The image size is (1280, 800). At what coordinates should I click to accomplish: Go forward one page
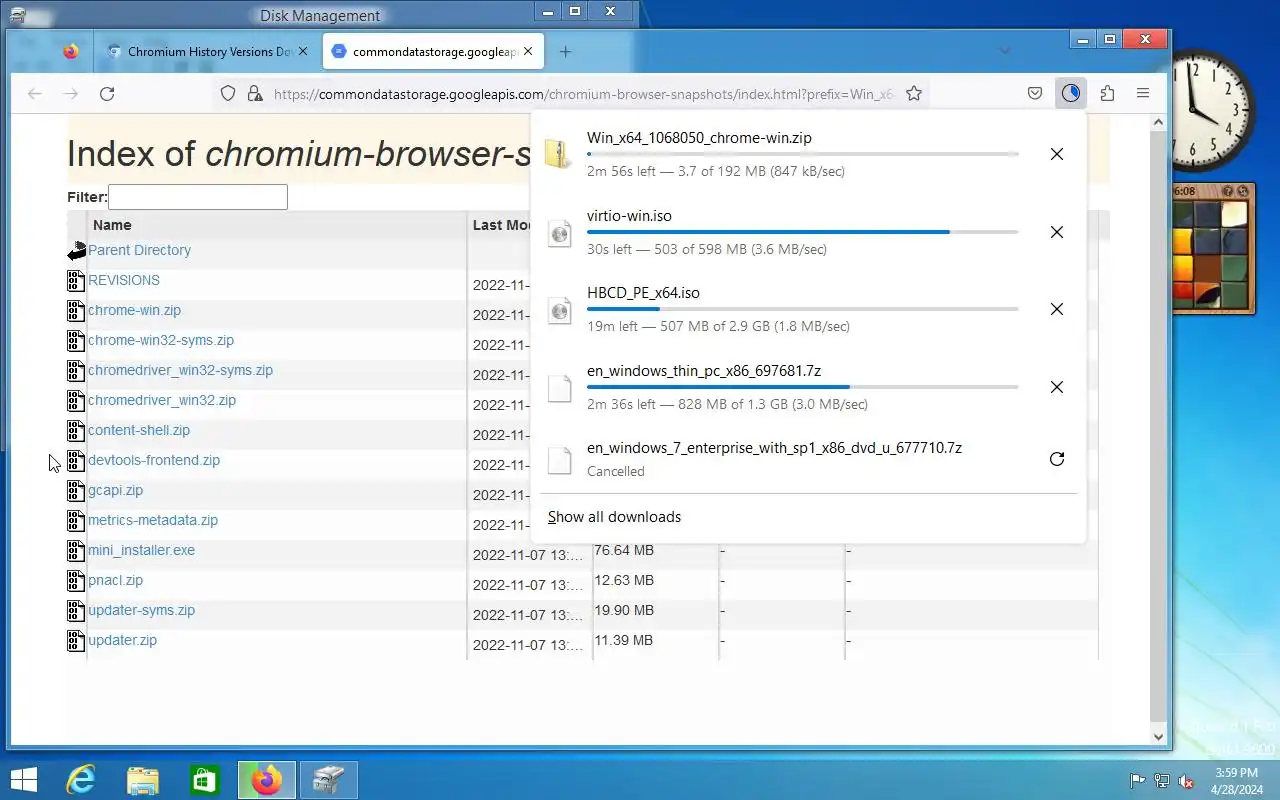tap(71, 93)
